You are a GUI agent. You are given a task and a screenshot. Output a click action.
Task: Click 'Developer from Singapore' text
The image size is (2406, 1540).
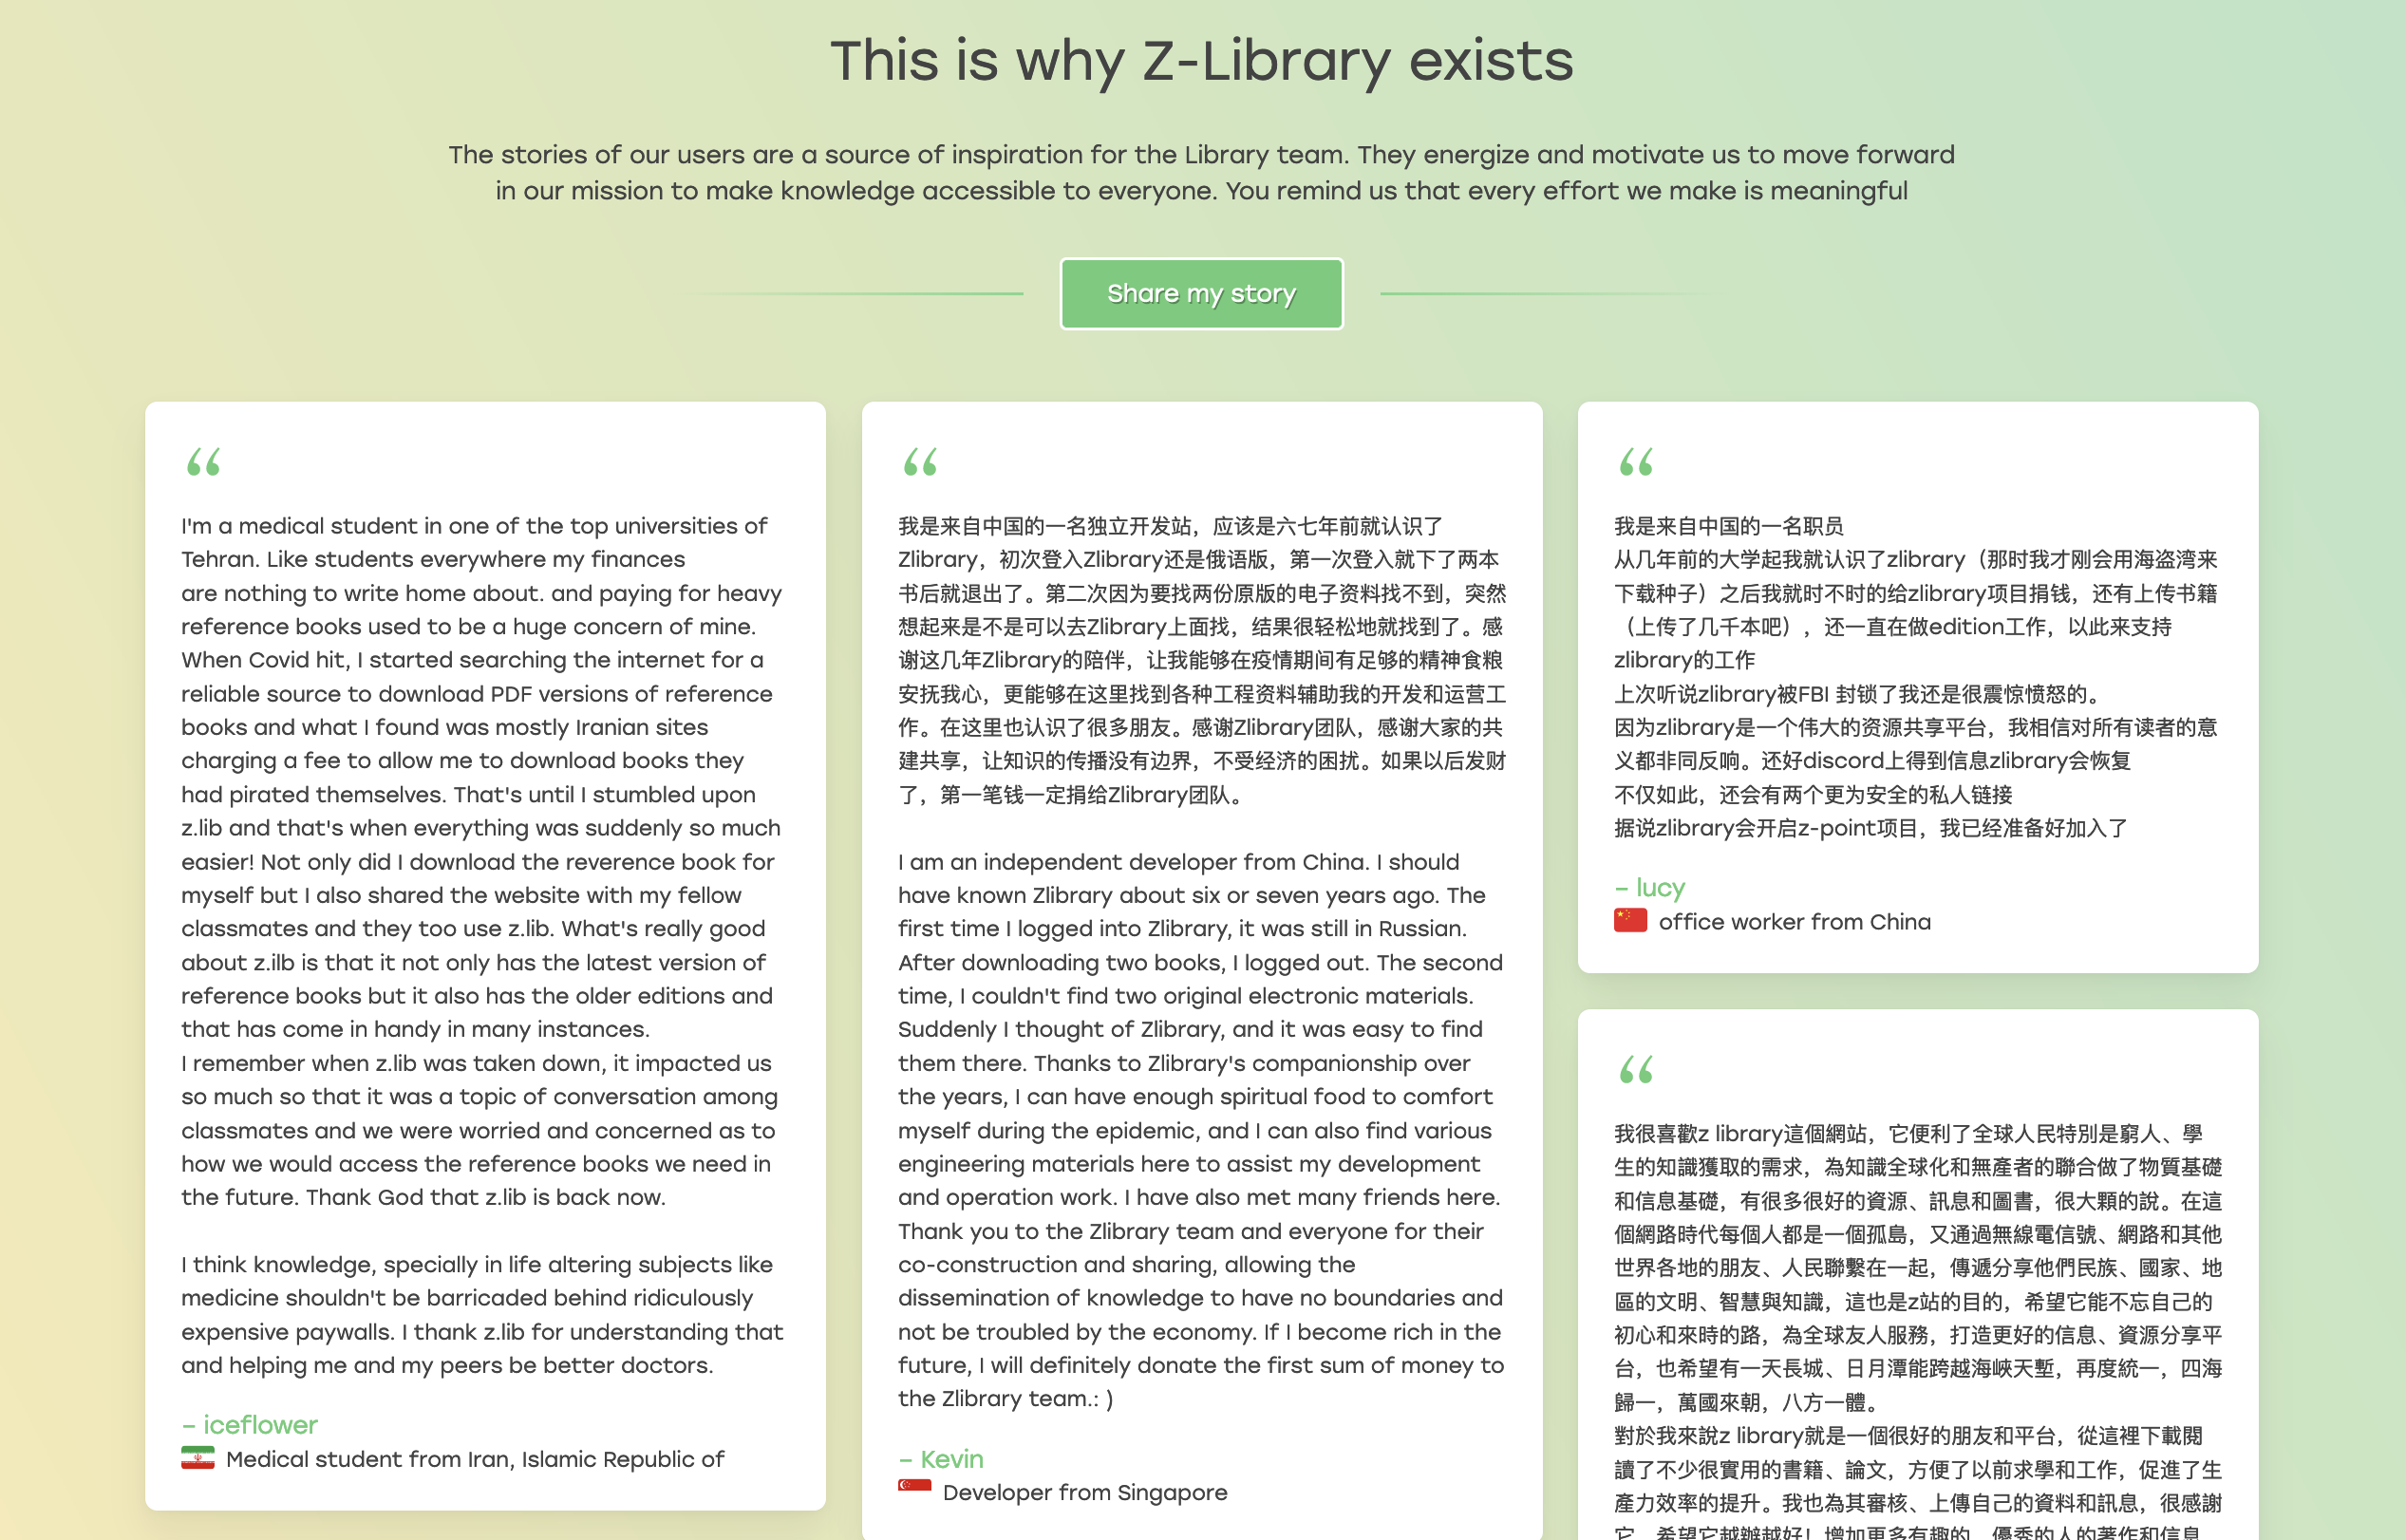[1085, 1492]
